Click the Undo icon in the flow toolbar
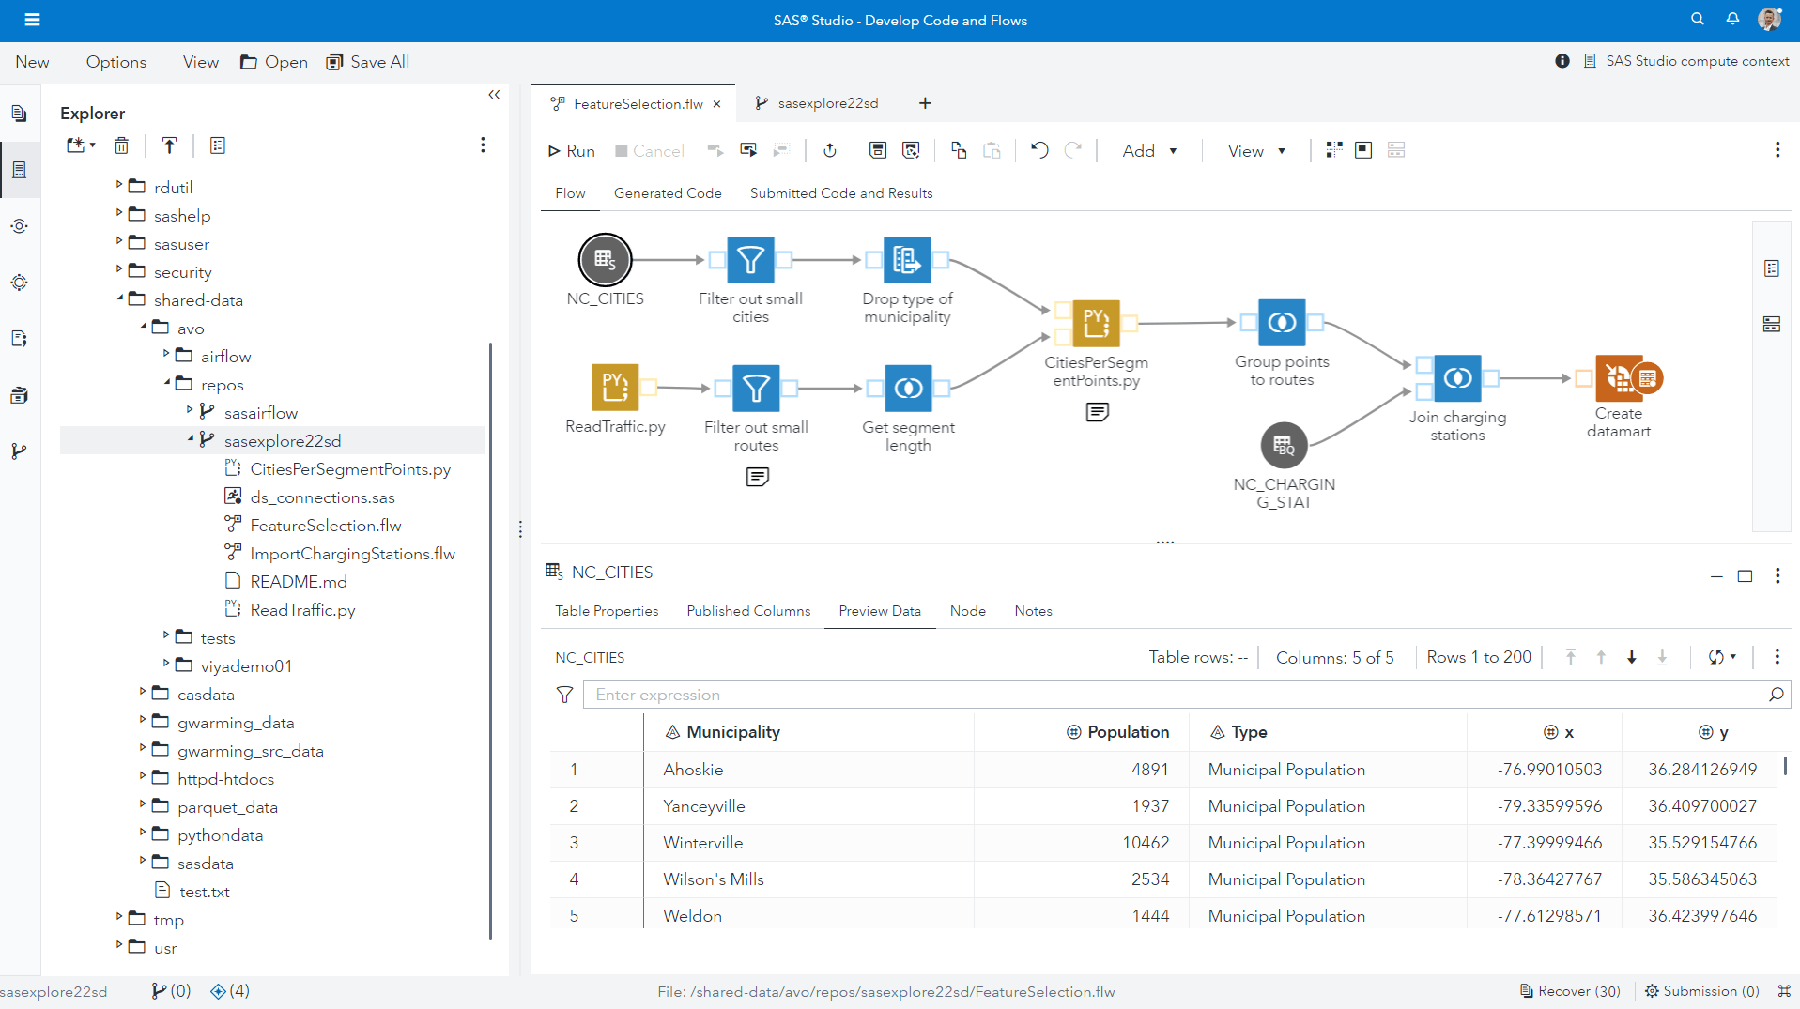Image resolution: width=1800 pixels, height=1009 pixels. 1039,150
